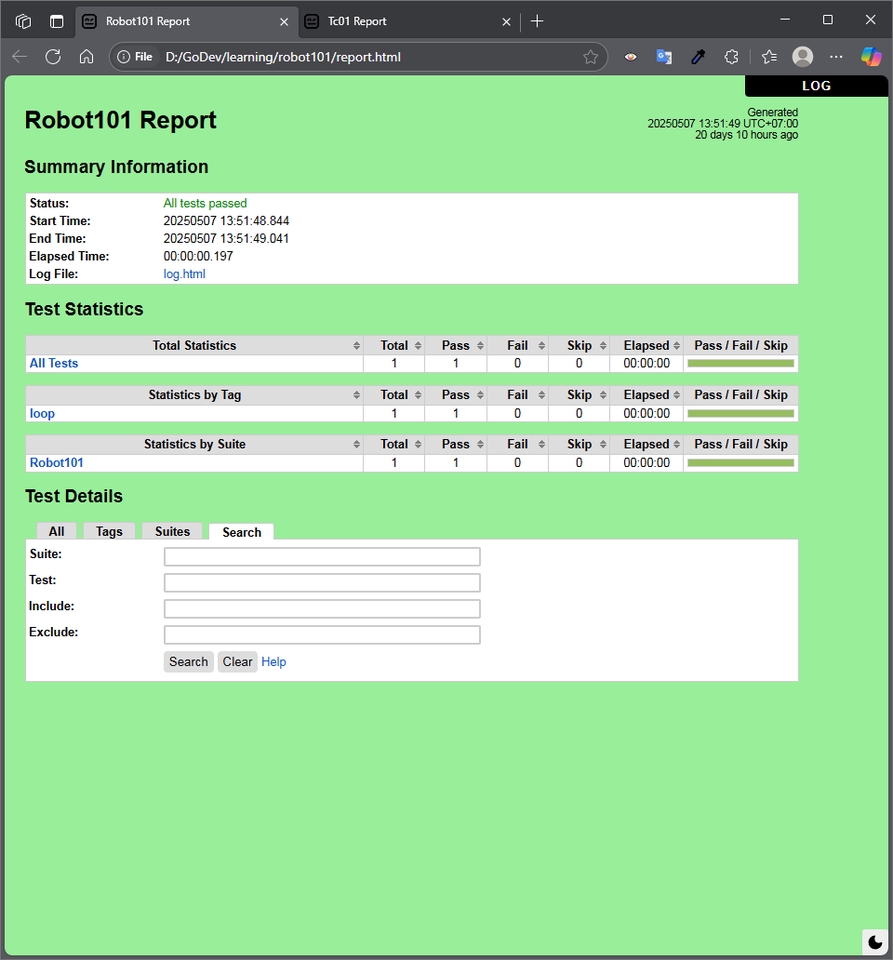Click the start time '20250507 13:51:48.844'
Viewport: 893px width, 960px height.
point(226,220)
